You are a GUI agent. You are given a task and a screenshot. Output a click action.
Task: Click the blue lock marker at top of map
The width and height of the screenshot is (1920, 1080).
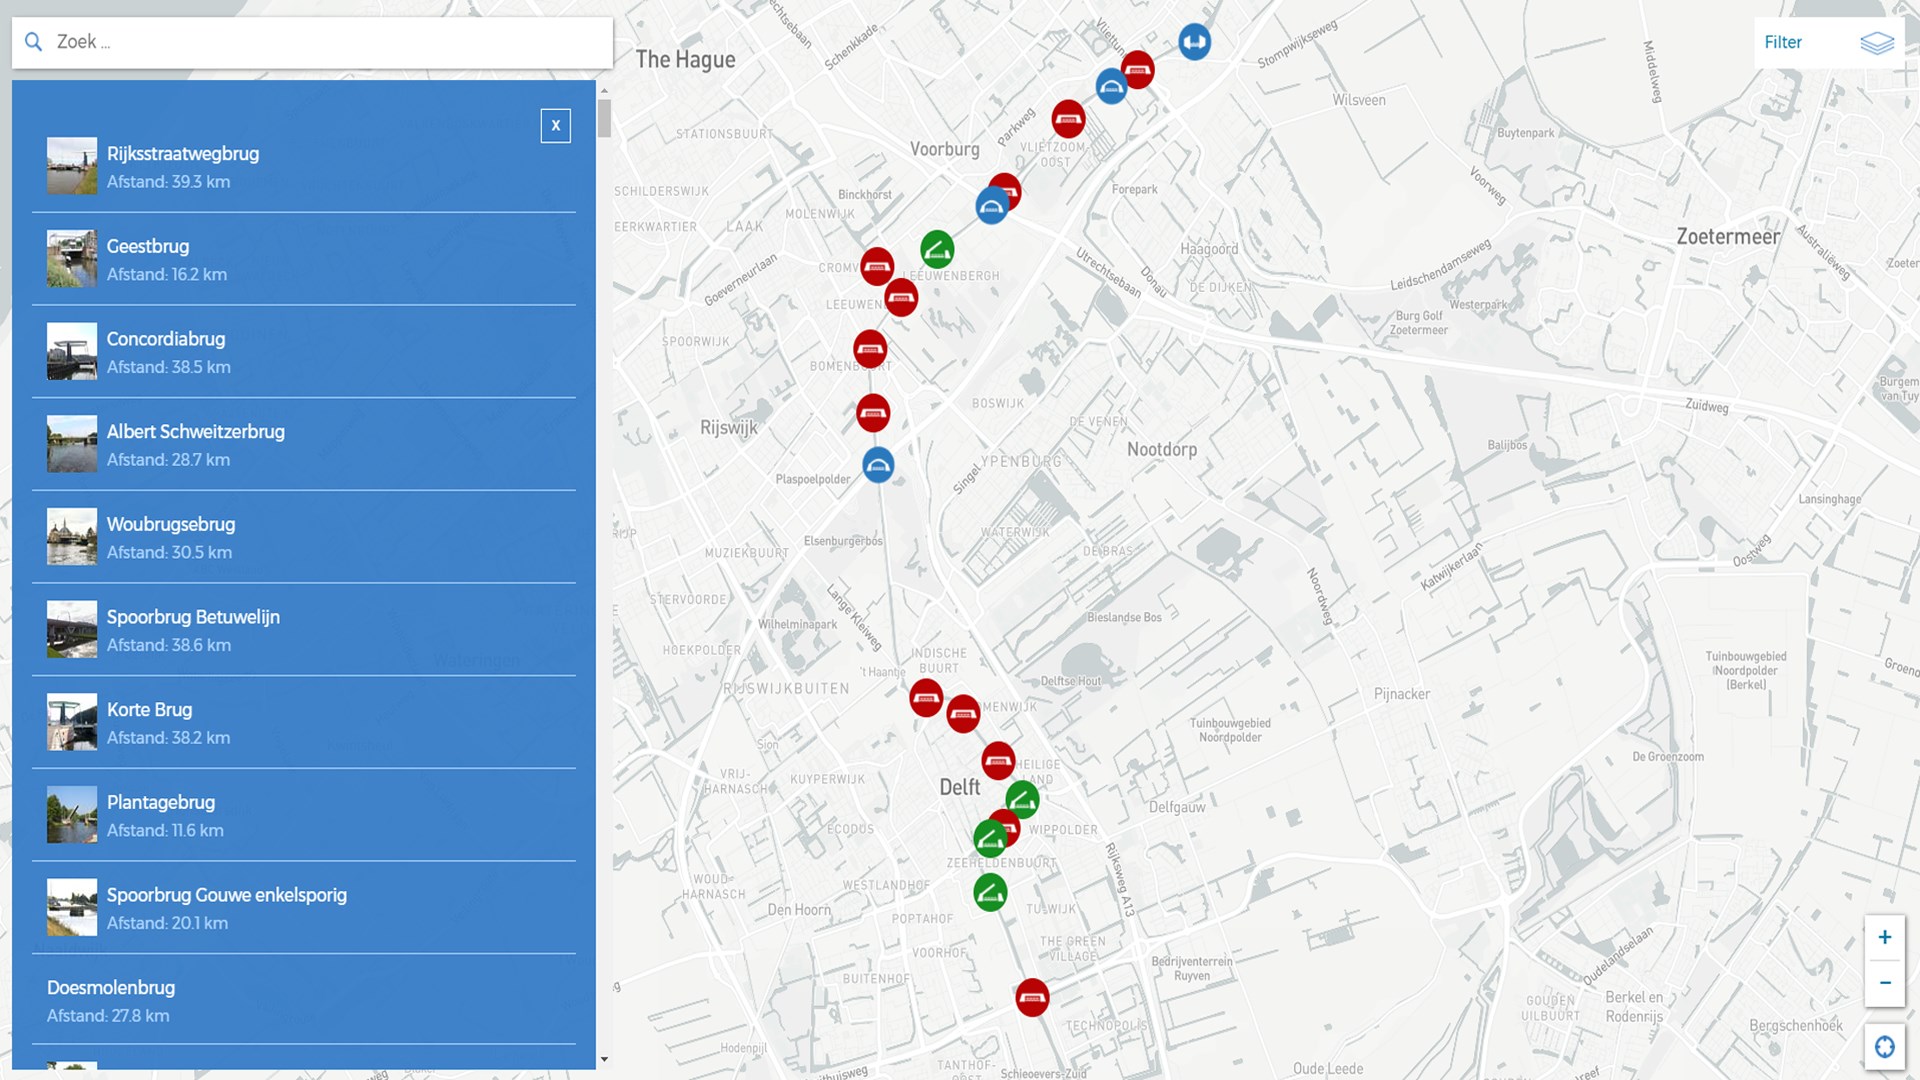tap(1194, 42)
